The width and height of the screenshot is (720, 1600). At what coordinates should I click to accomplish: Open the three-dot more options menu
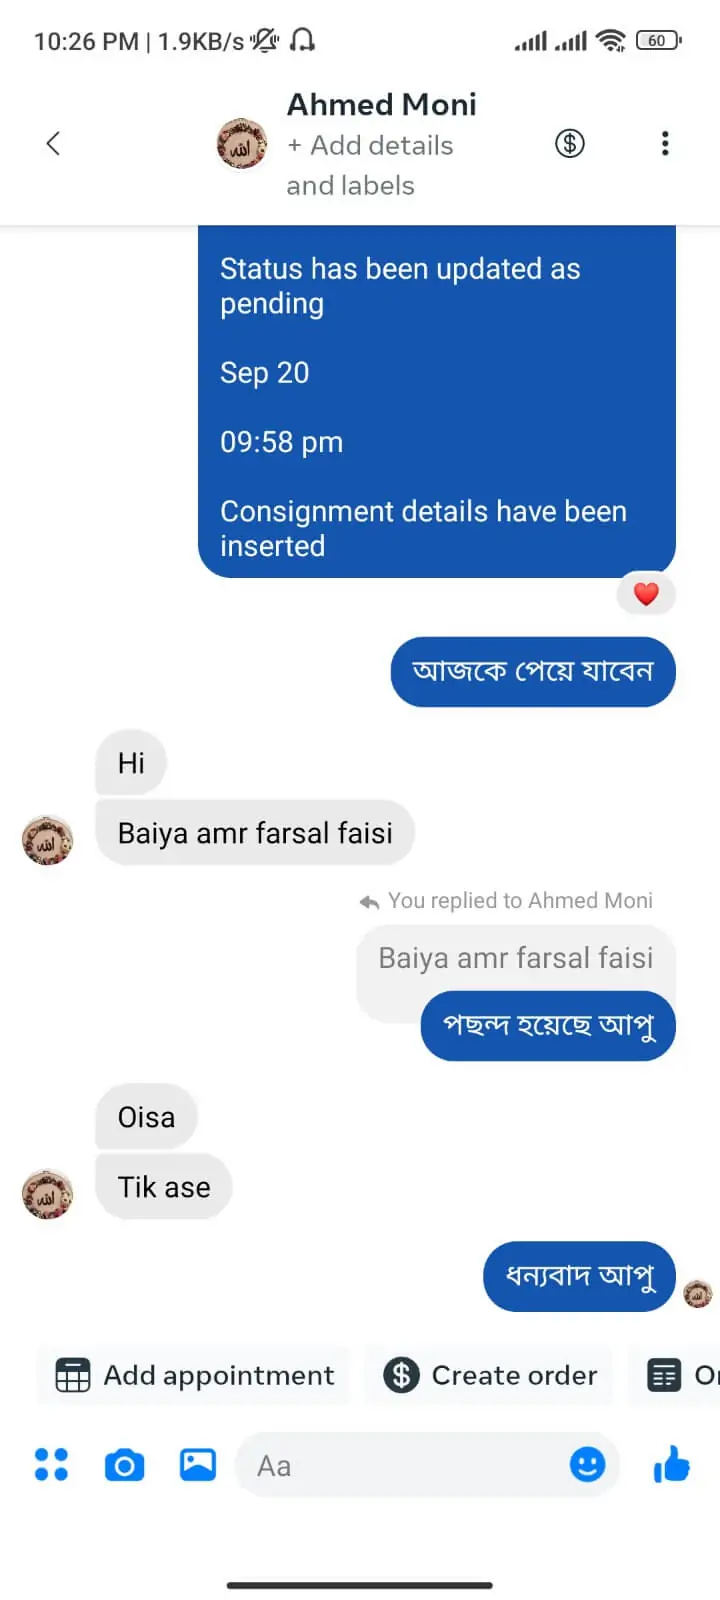tap(665, 144)
